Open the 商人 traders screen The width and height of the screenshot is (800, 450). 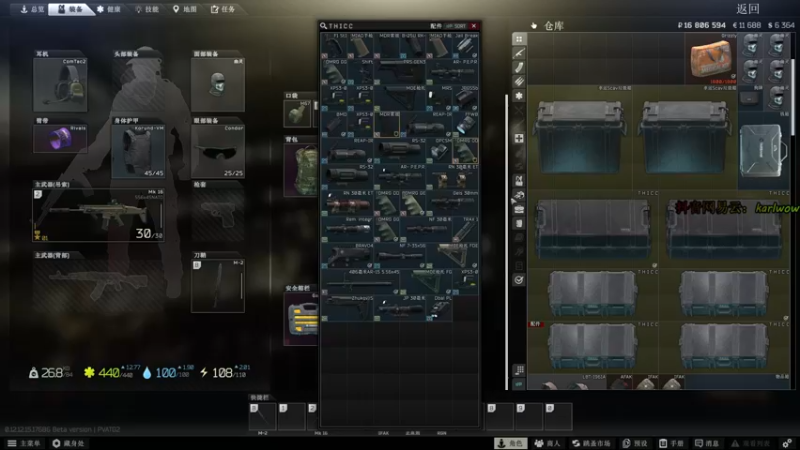coord(546,443)
